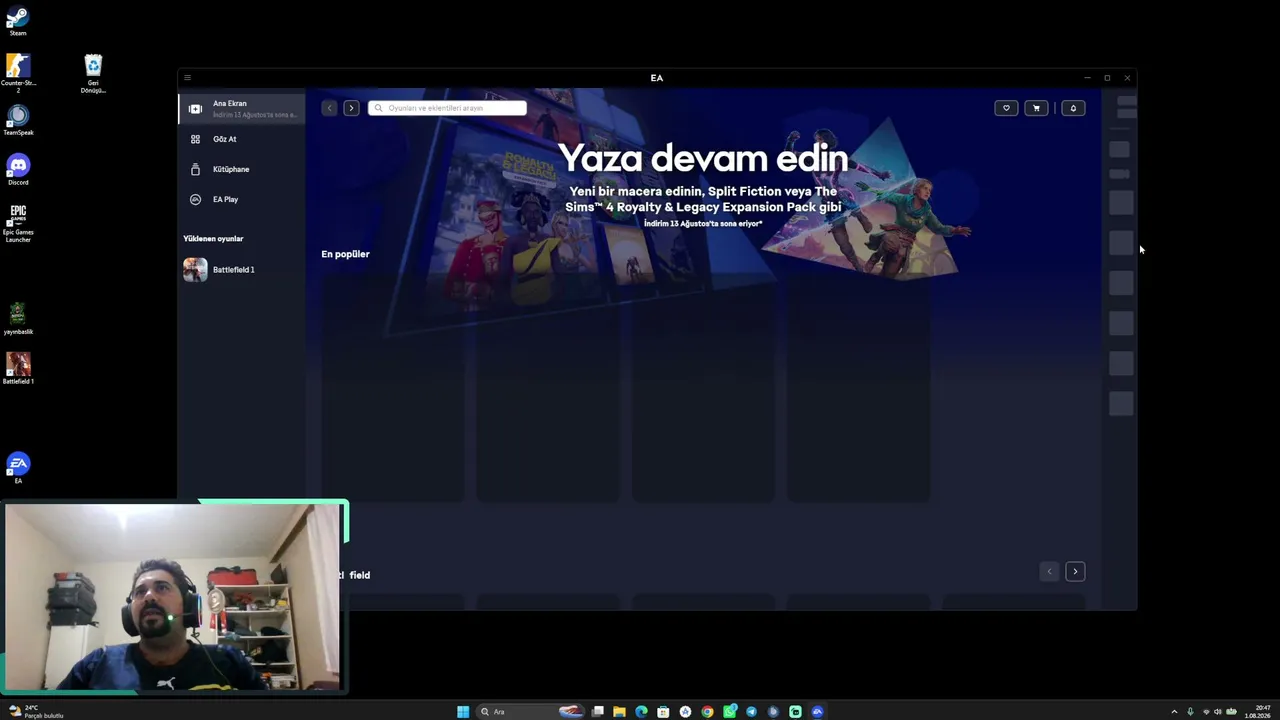Select the Recycle Bin desktop icon
Viewport: 1280px width, 720px height.
tap(93, 73)
